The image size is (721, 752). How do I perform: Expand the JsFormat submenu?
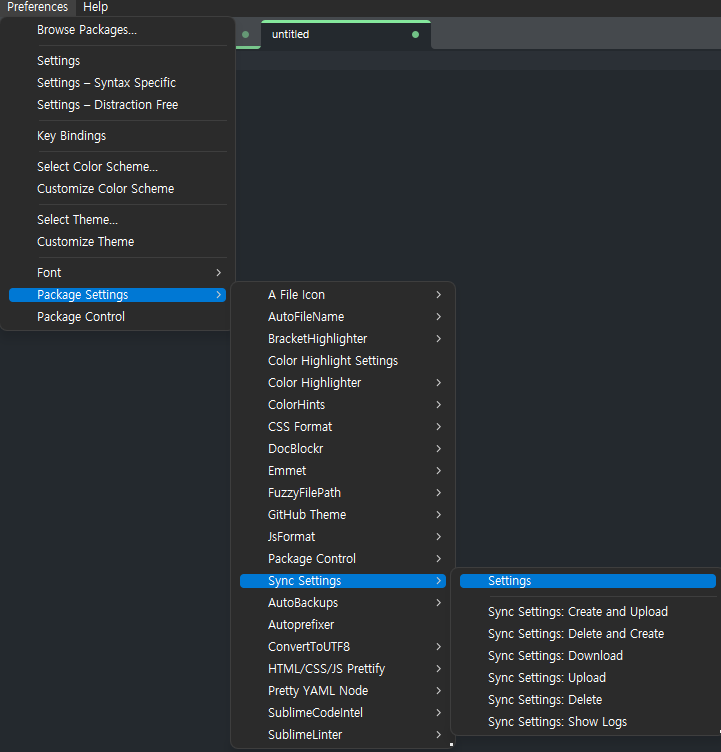(343, 538)
